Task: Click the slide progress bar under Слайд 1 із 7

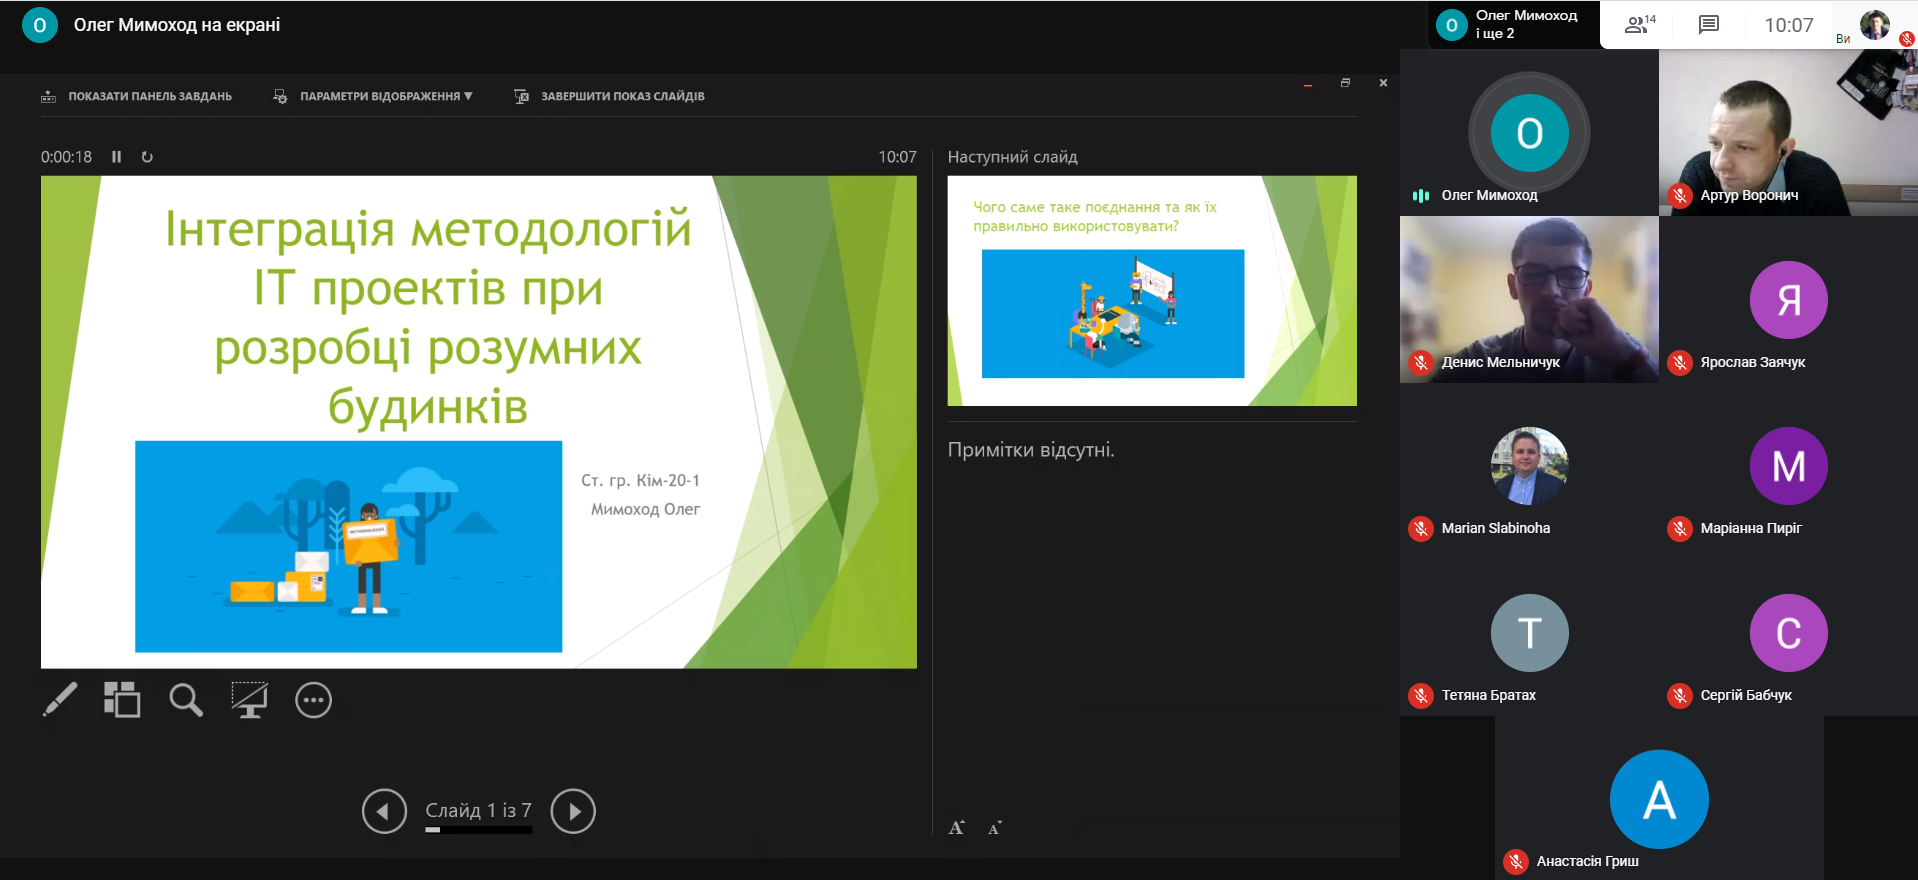Action: pos(478,830)
